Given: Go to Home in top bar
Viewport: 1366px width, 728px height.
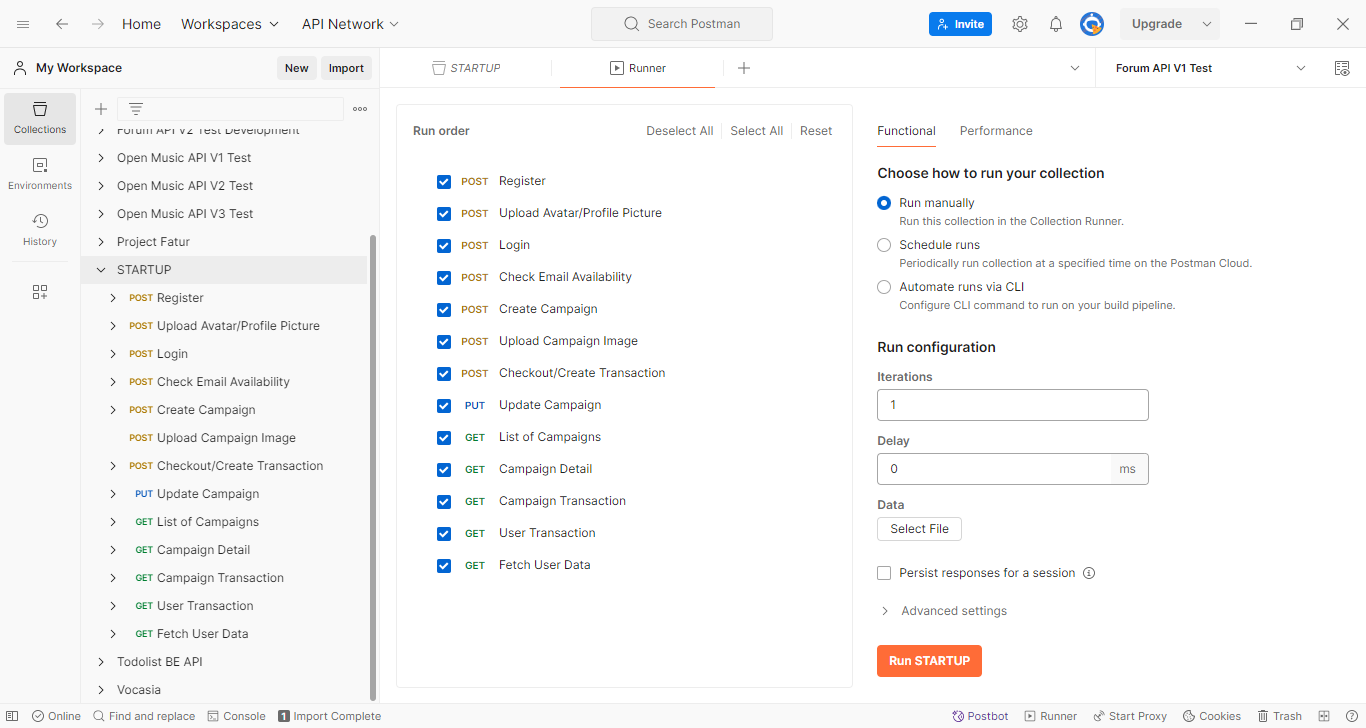Looking at the screenshot, I should pos(141,24).
